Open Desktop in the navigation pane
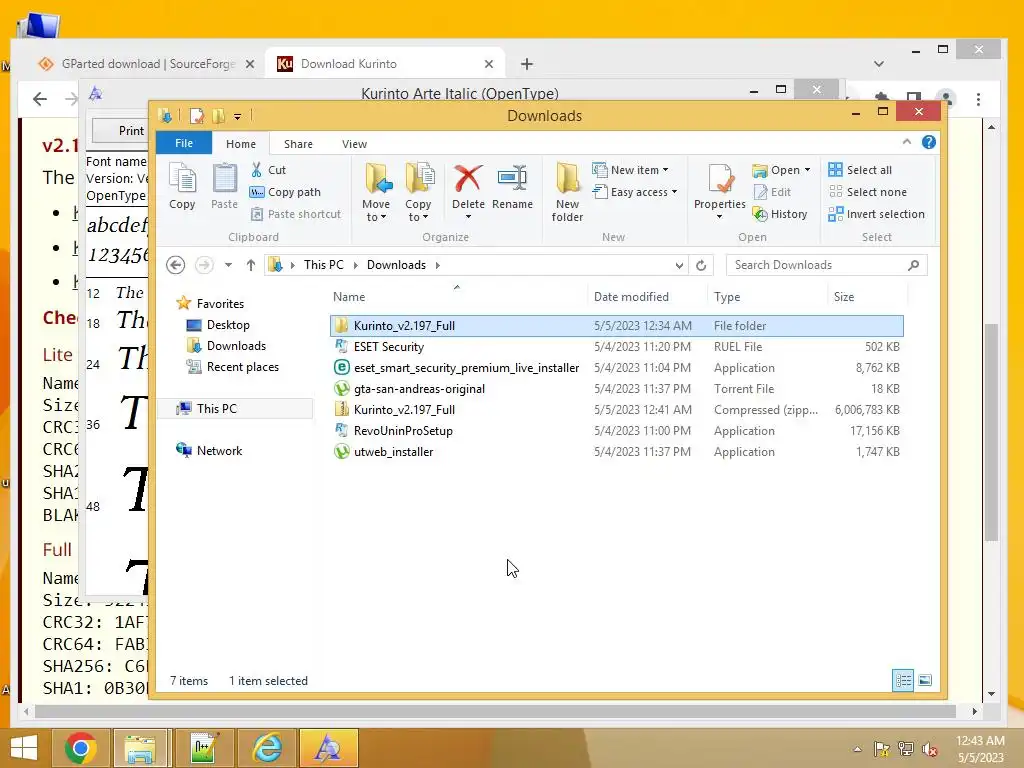The image size is (1024, 768). (x=218, y=325)
